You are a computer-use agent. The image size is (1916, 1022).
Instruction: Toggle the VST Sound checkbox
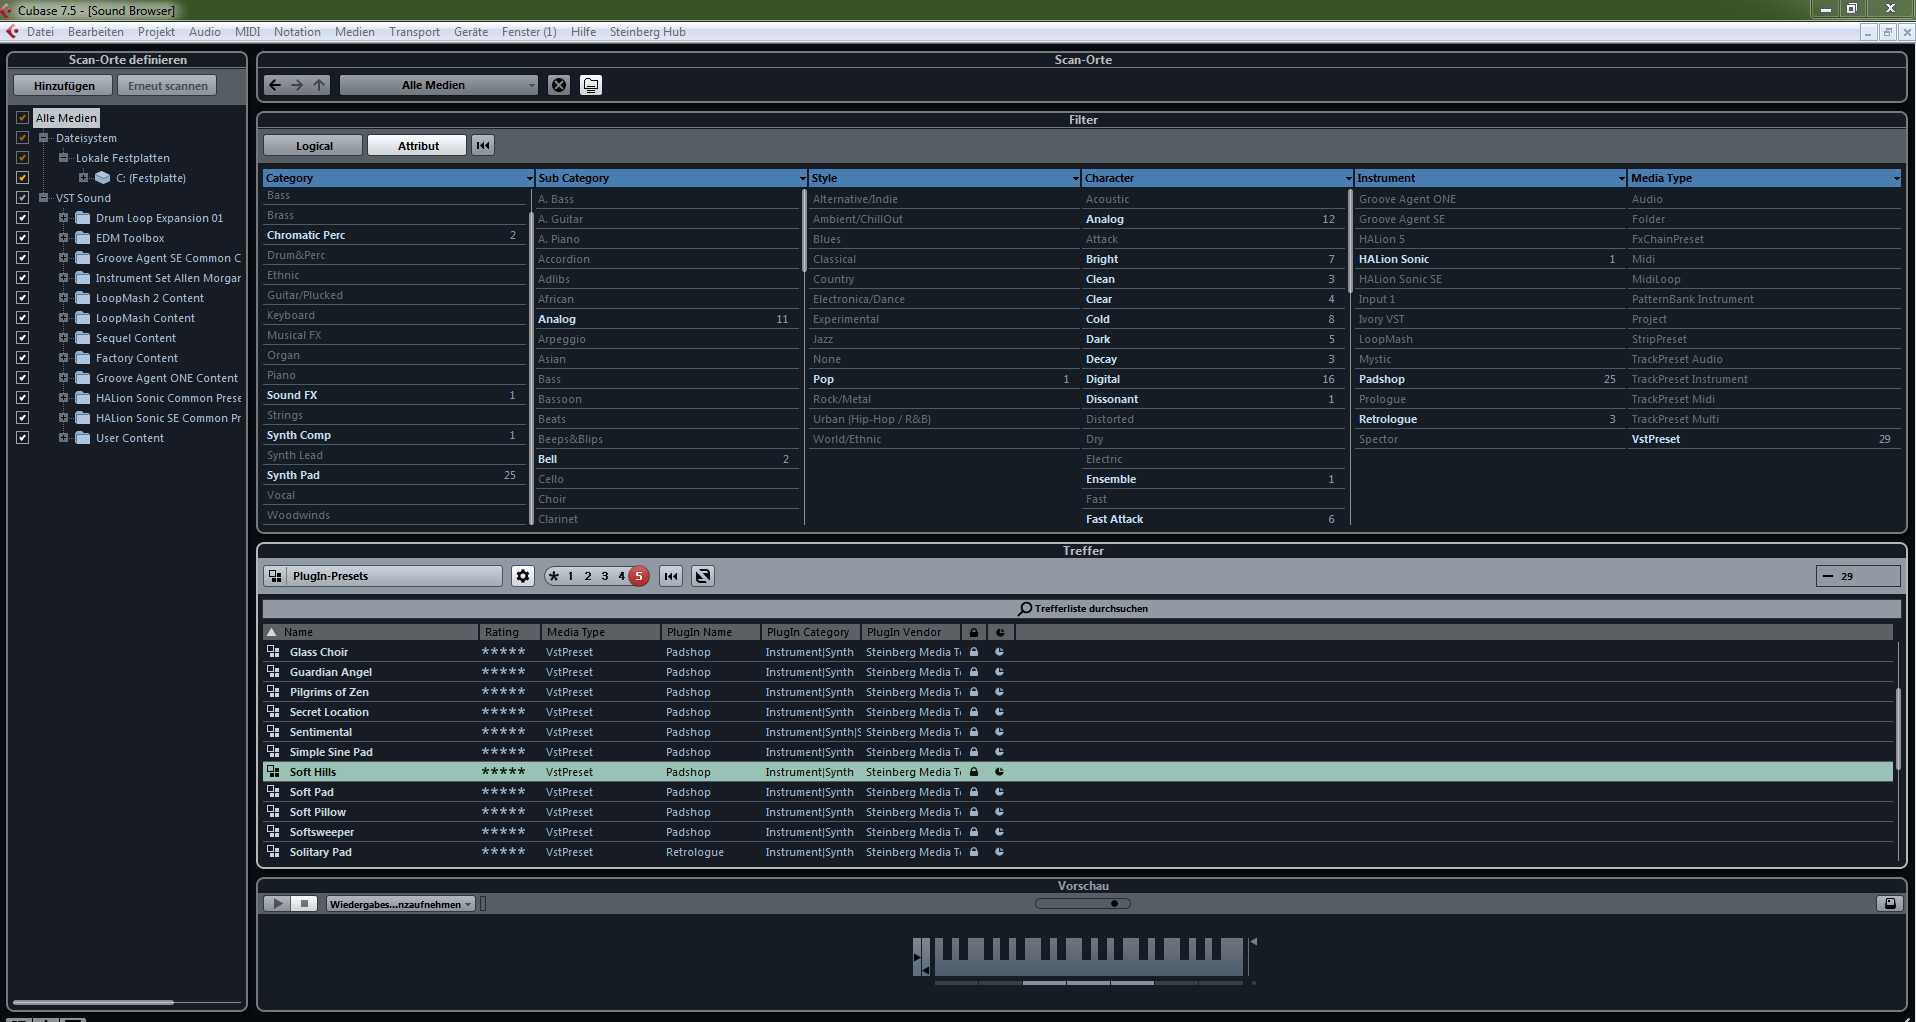(x=22, y=198)
